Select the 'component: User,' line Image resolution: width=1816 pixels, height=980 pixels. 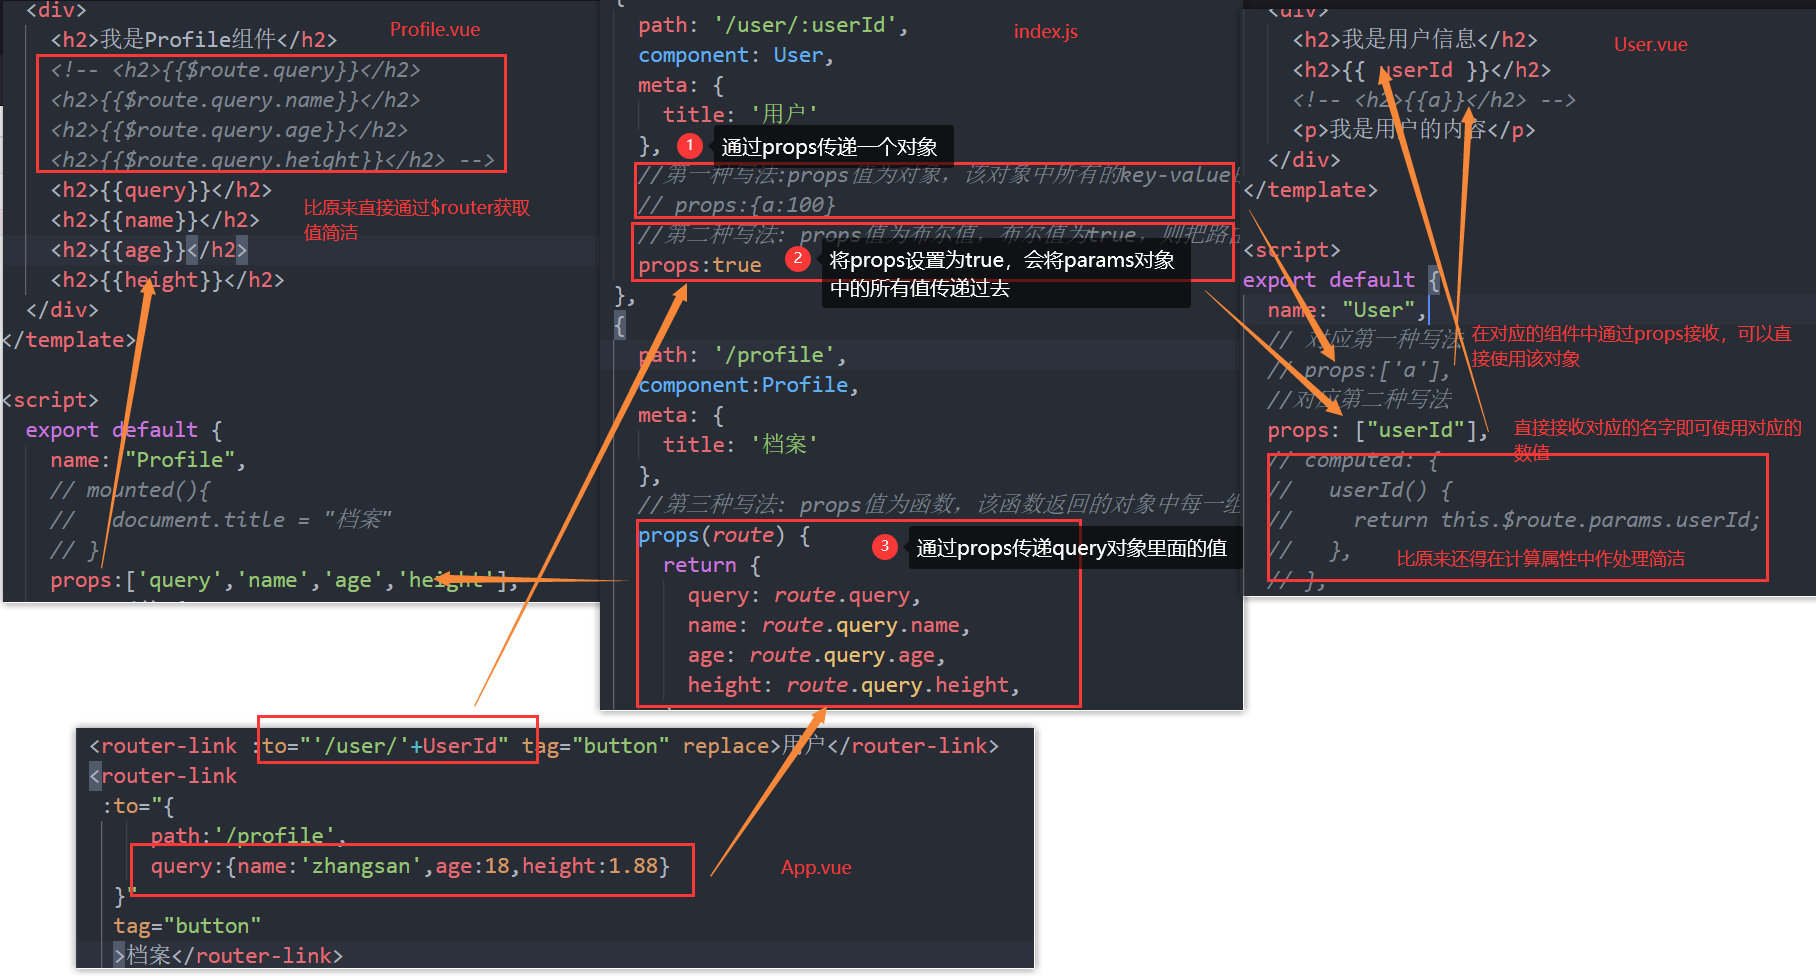click(736, 55)
